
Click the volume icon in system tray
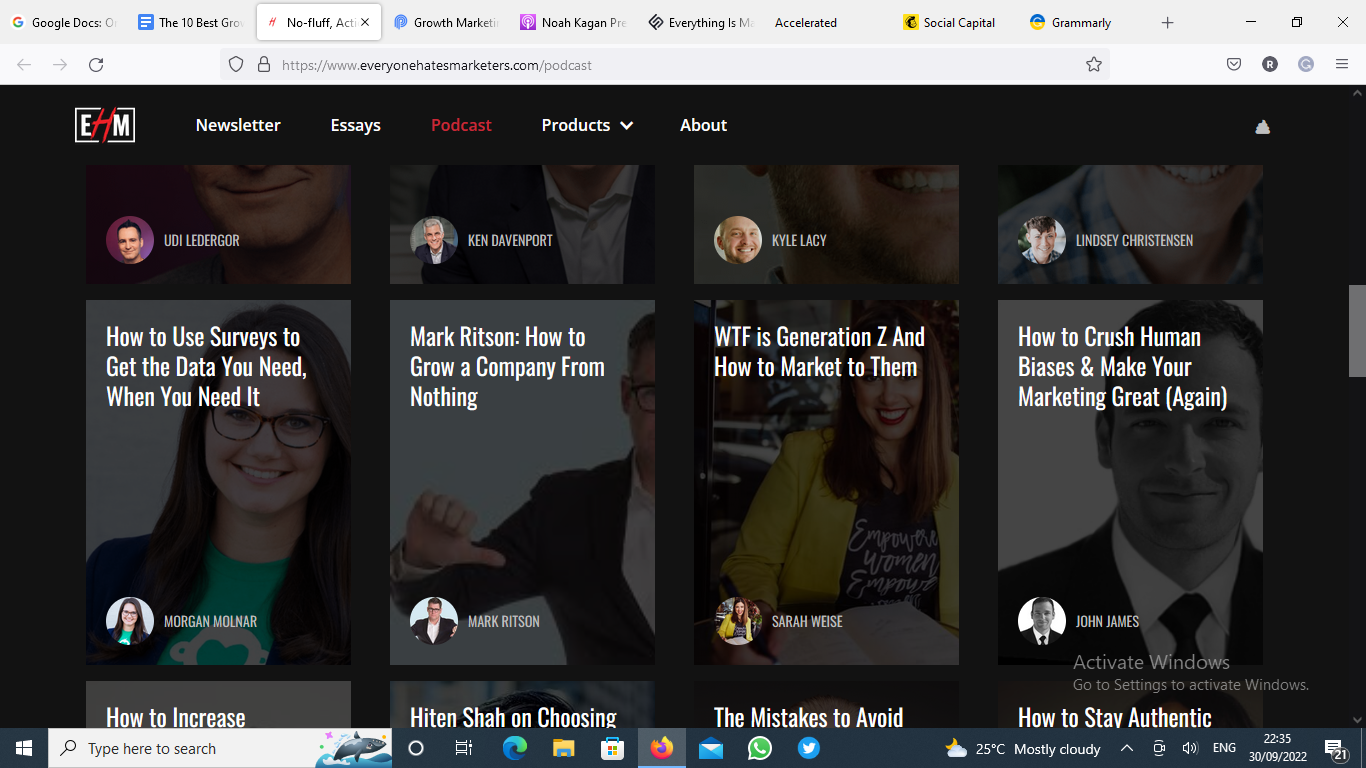(x=1190, y=748)
